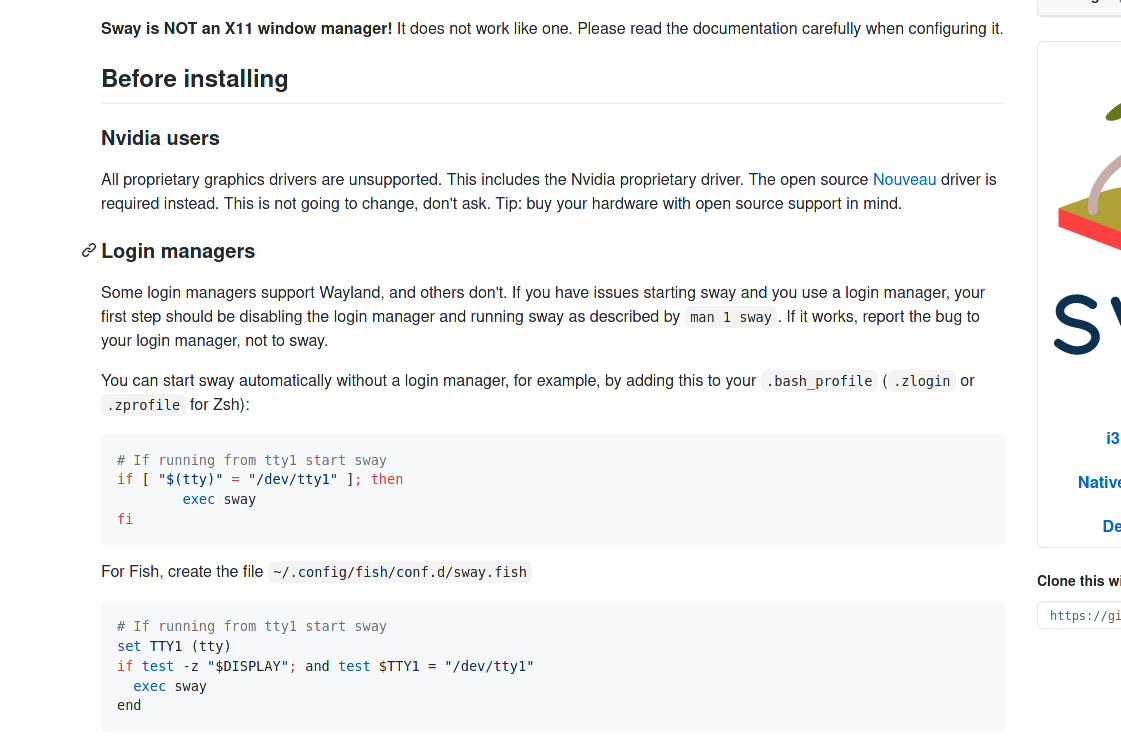Click the inline code ".bash_profile"

pyautogui.click(x=819, y=381)
